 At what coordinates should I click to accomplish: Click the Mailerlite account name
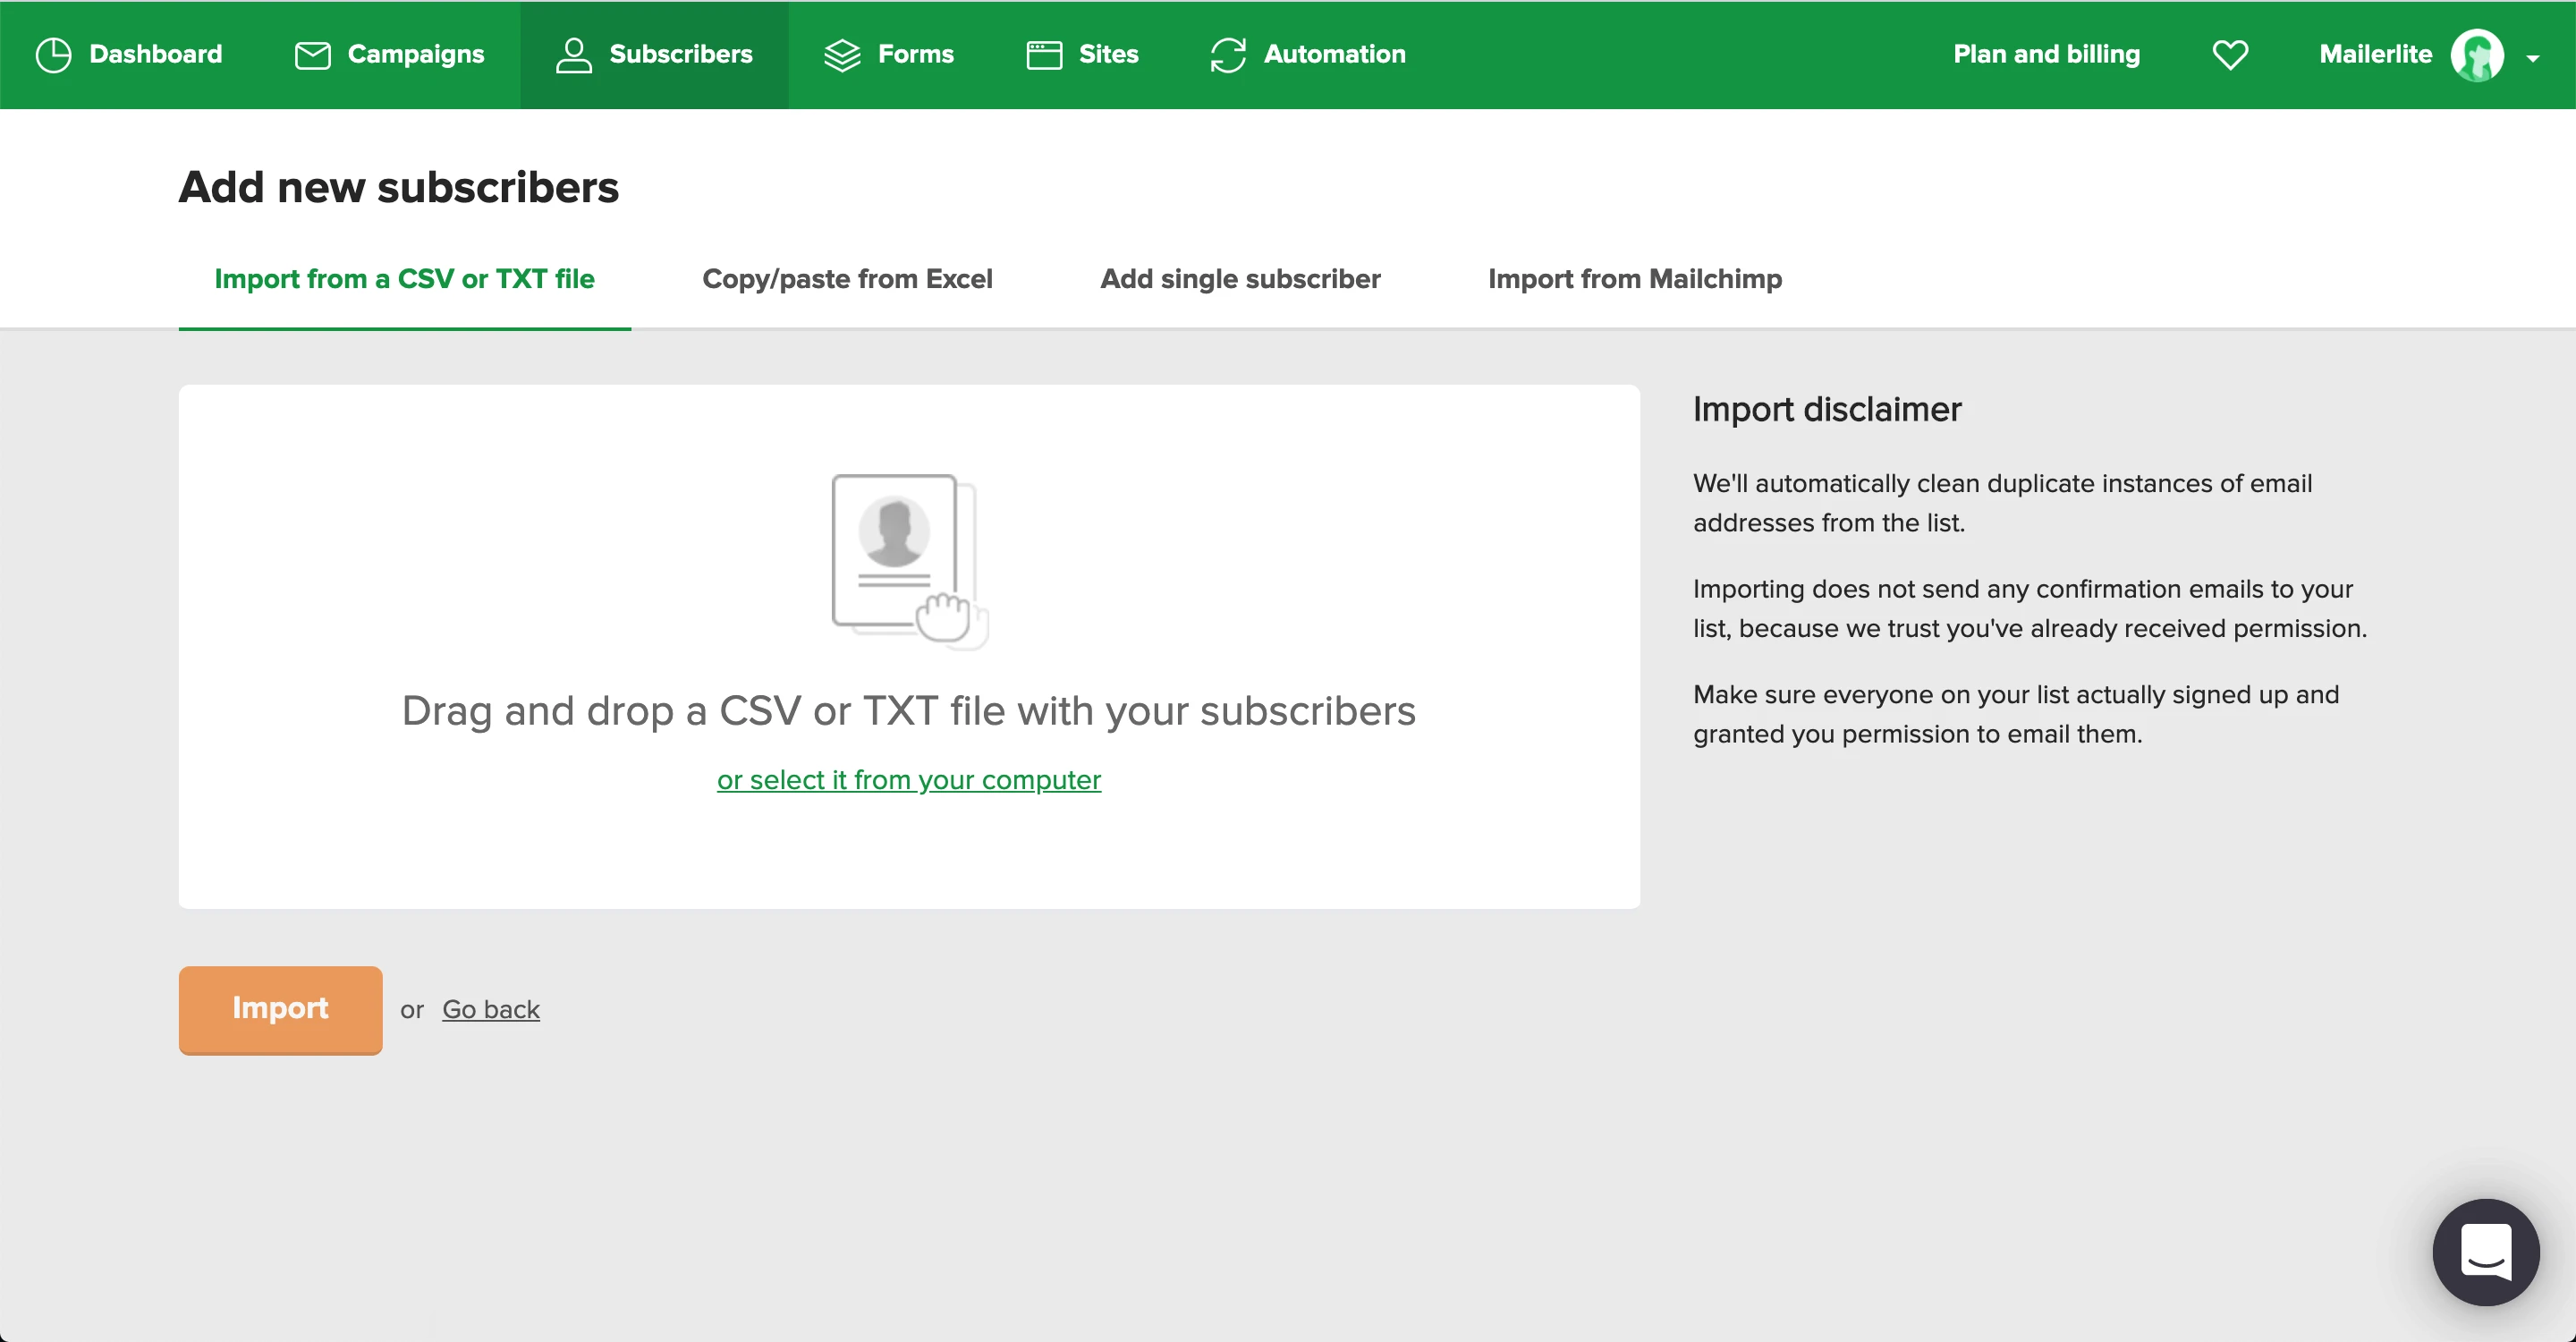point(2375,55)
